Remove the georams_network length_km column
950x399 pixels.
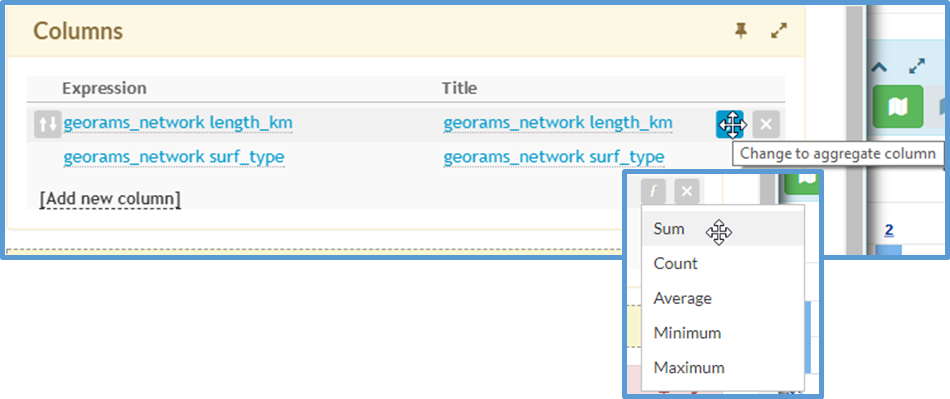766,124
